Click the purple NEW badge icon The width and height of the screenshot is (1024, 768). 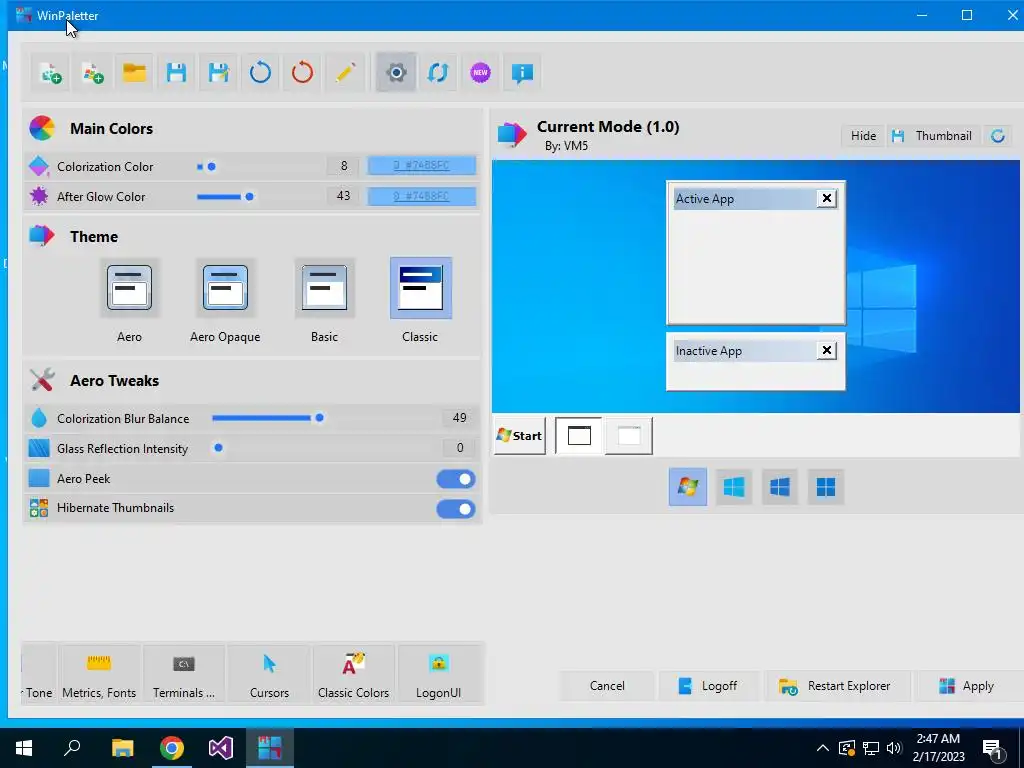480,72
